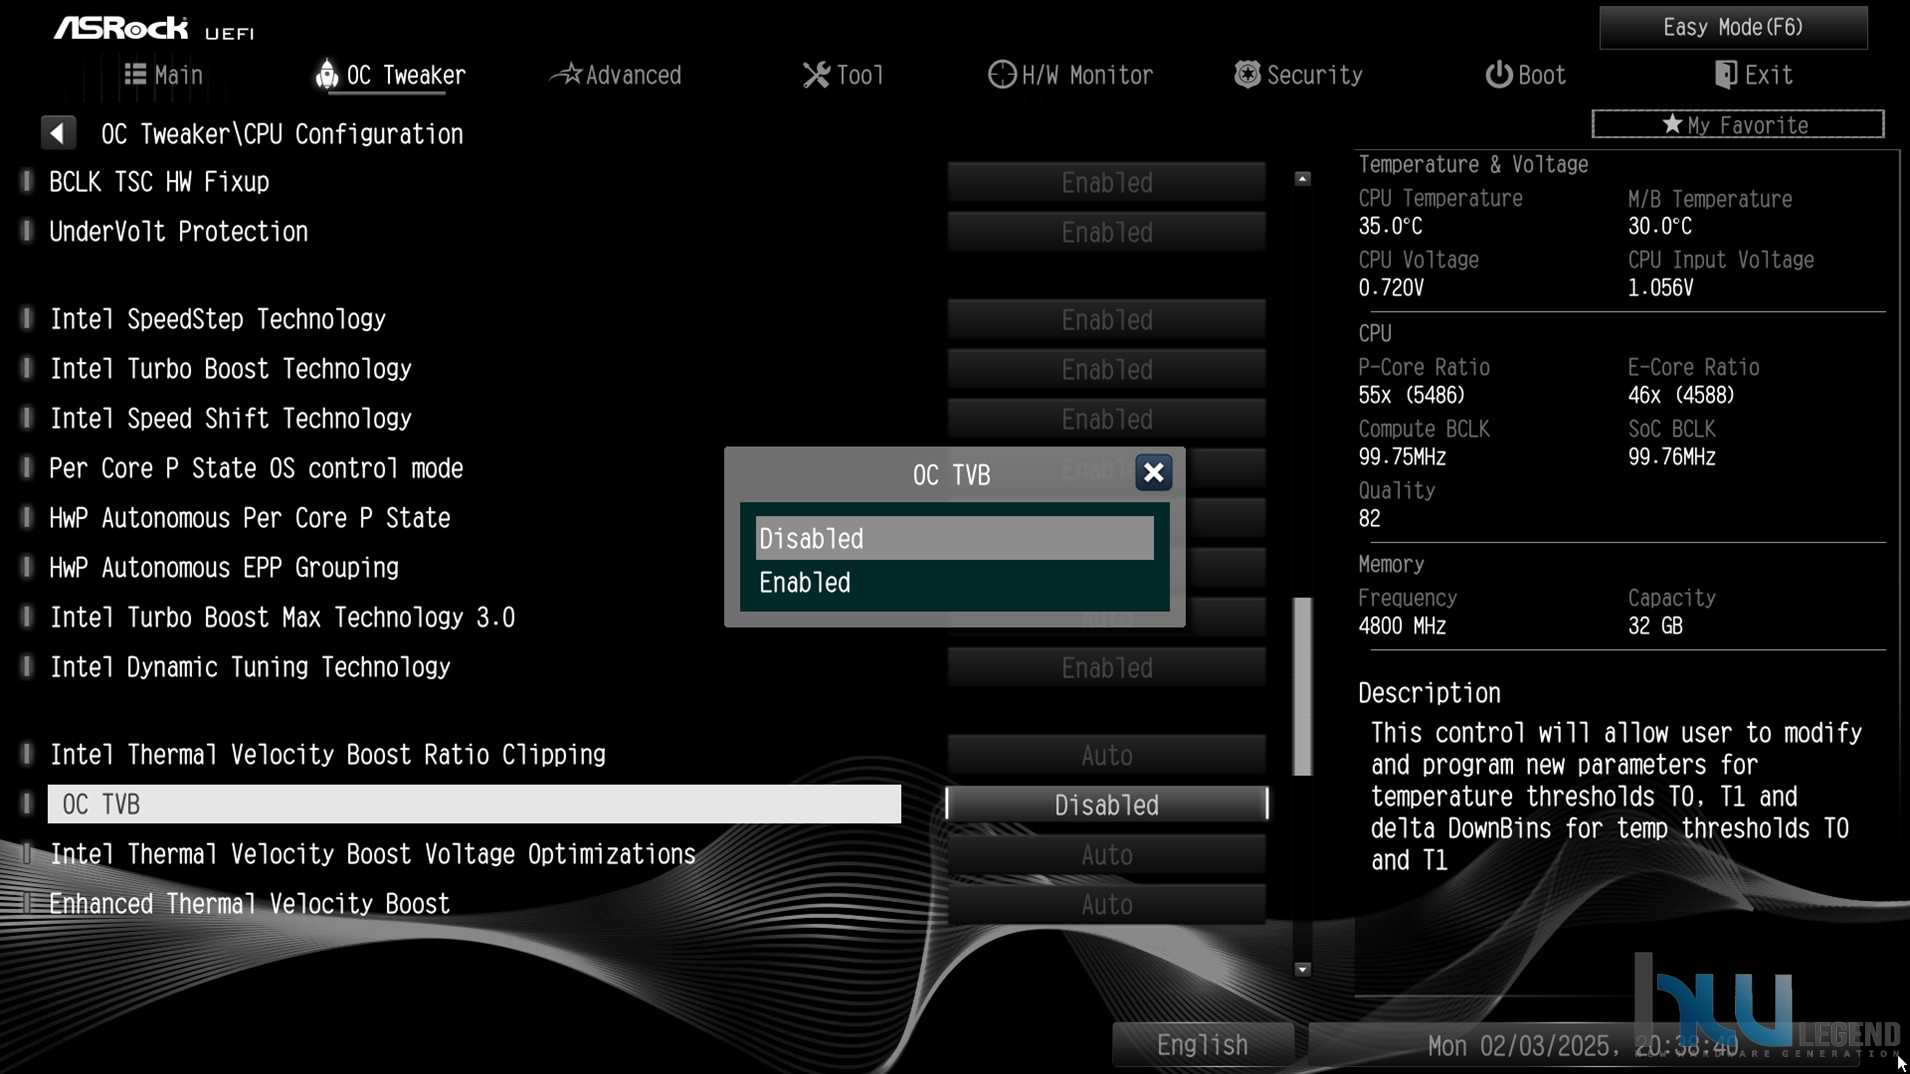Select the Intel Speed Shift Technology row

point(231,418)
